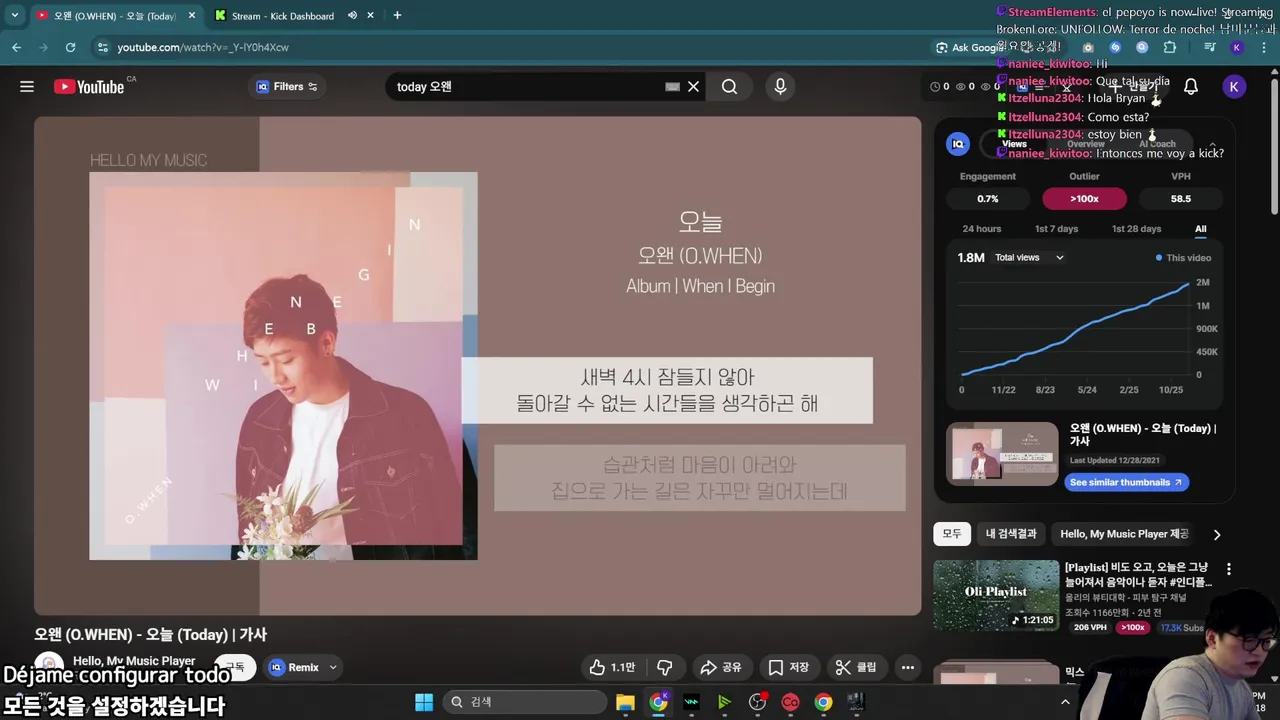Create a clip with 클립 button
This screenshot has height=720, width=1280.
856,667
